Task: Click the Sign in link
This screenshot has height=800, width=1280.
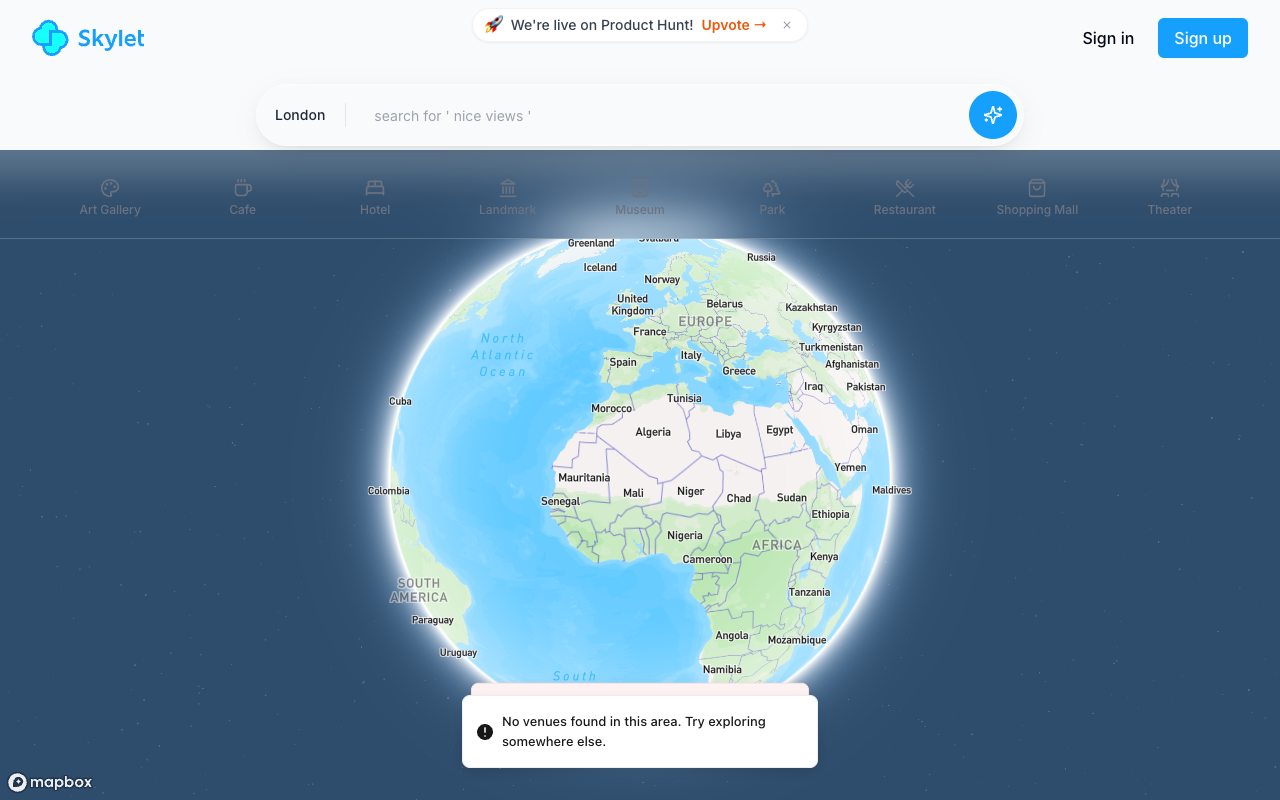Action: [x=1108, y=38]
